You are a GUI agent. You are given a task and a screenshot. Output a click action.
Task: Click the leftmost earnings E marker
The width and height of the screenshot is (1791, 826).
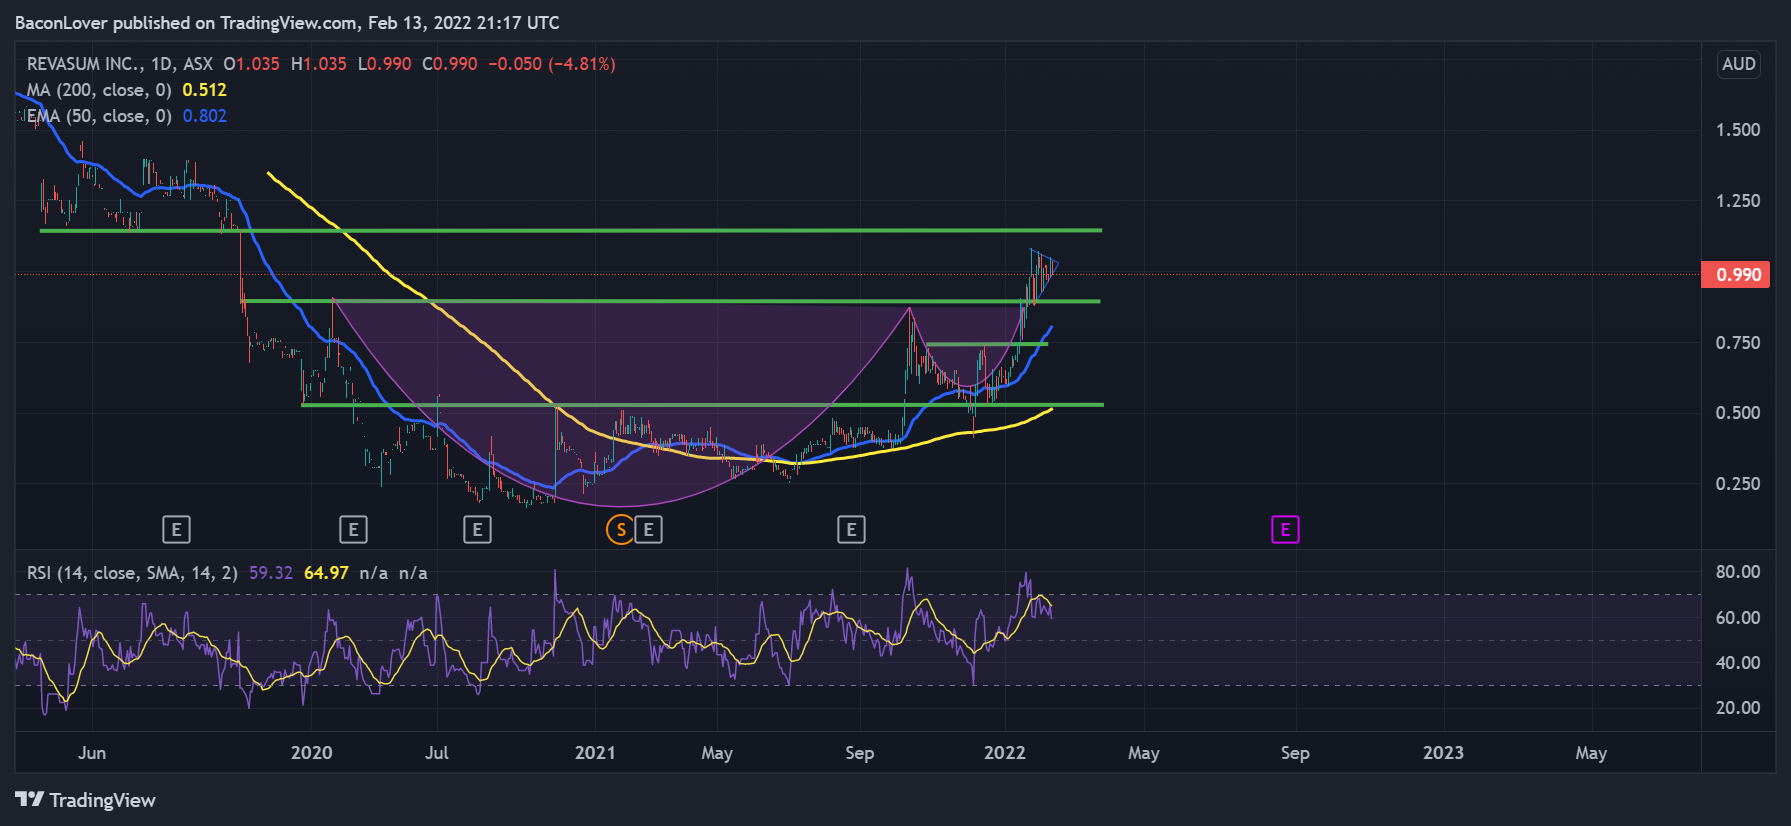point(176,530)
